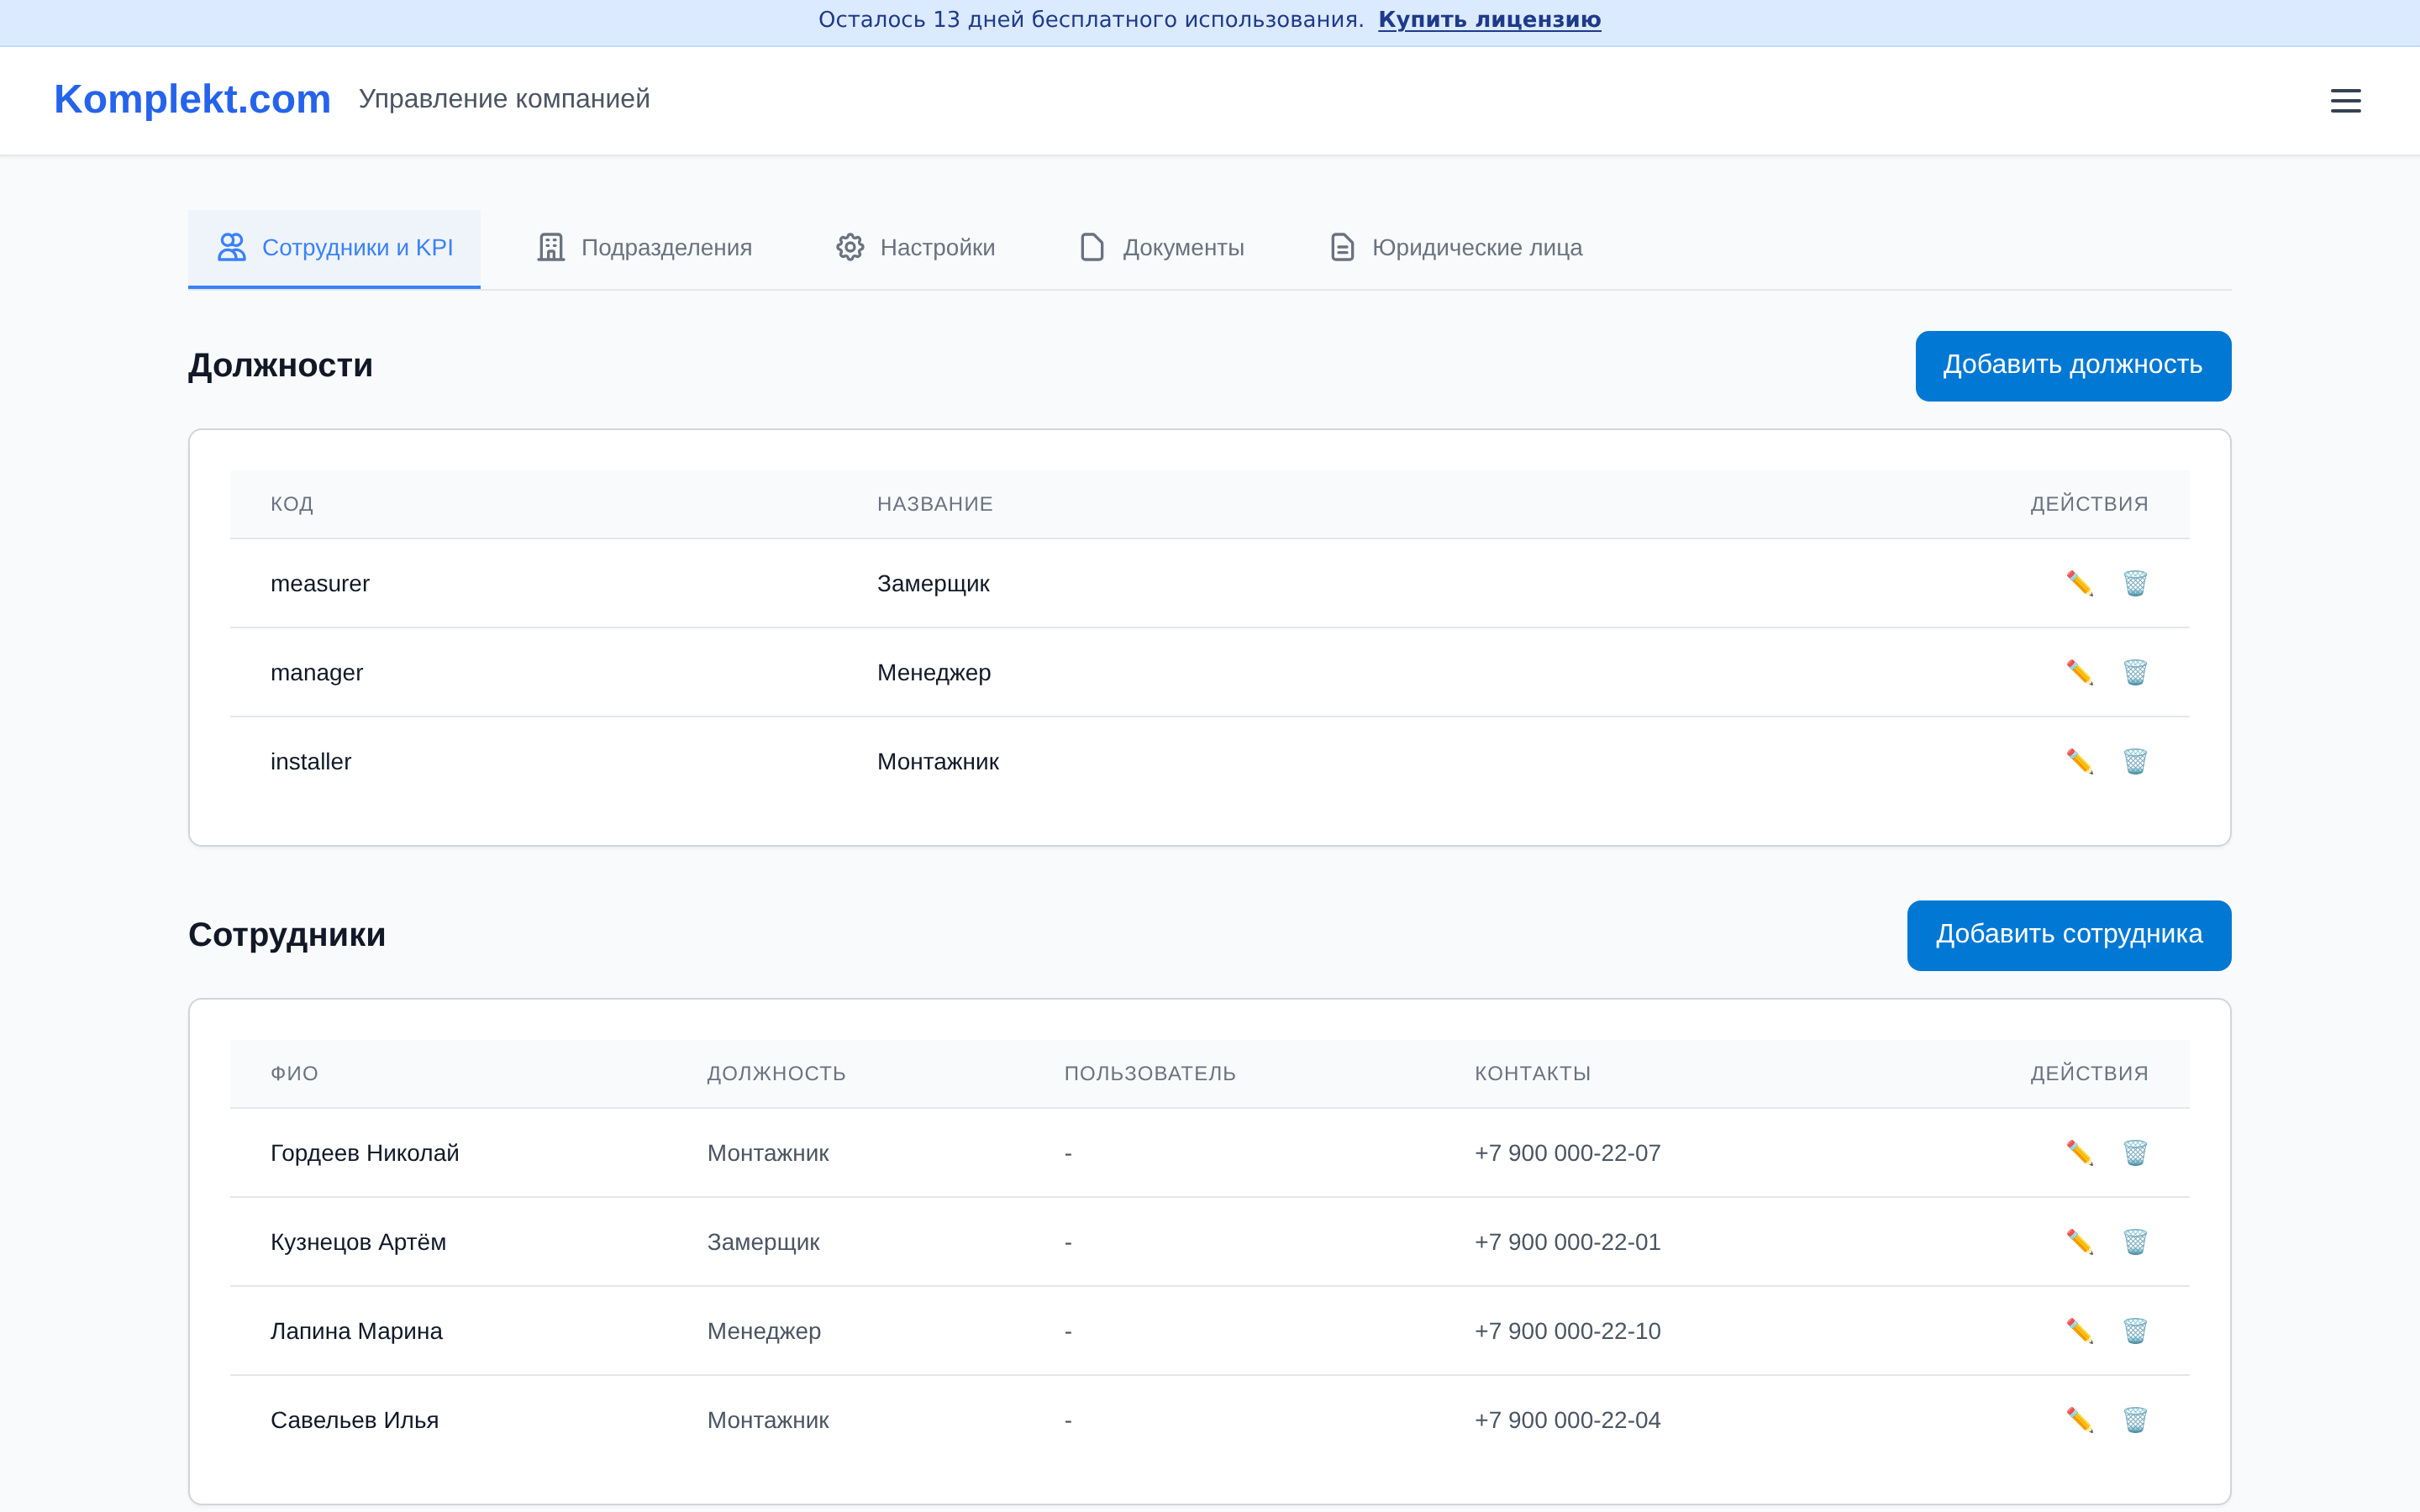Open the Документы tab

[1161, 247]
